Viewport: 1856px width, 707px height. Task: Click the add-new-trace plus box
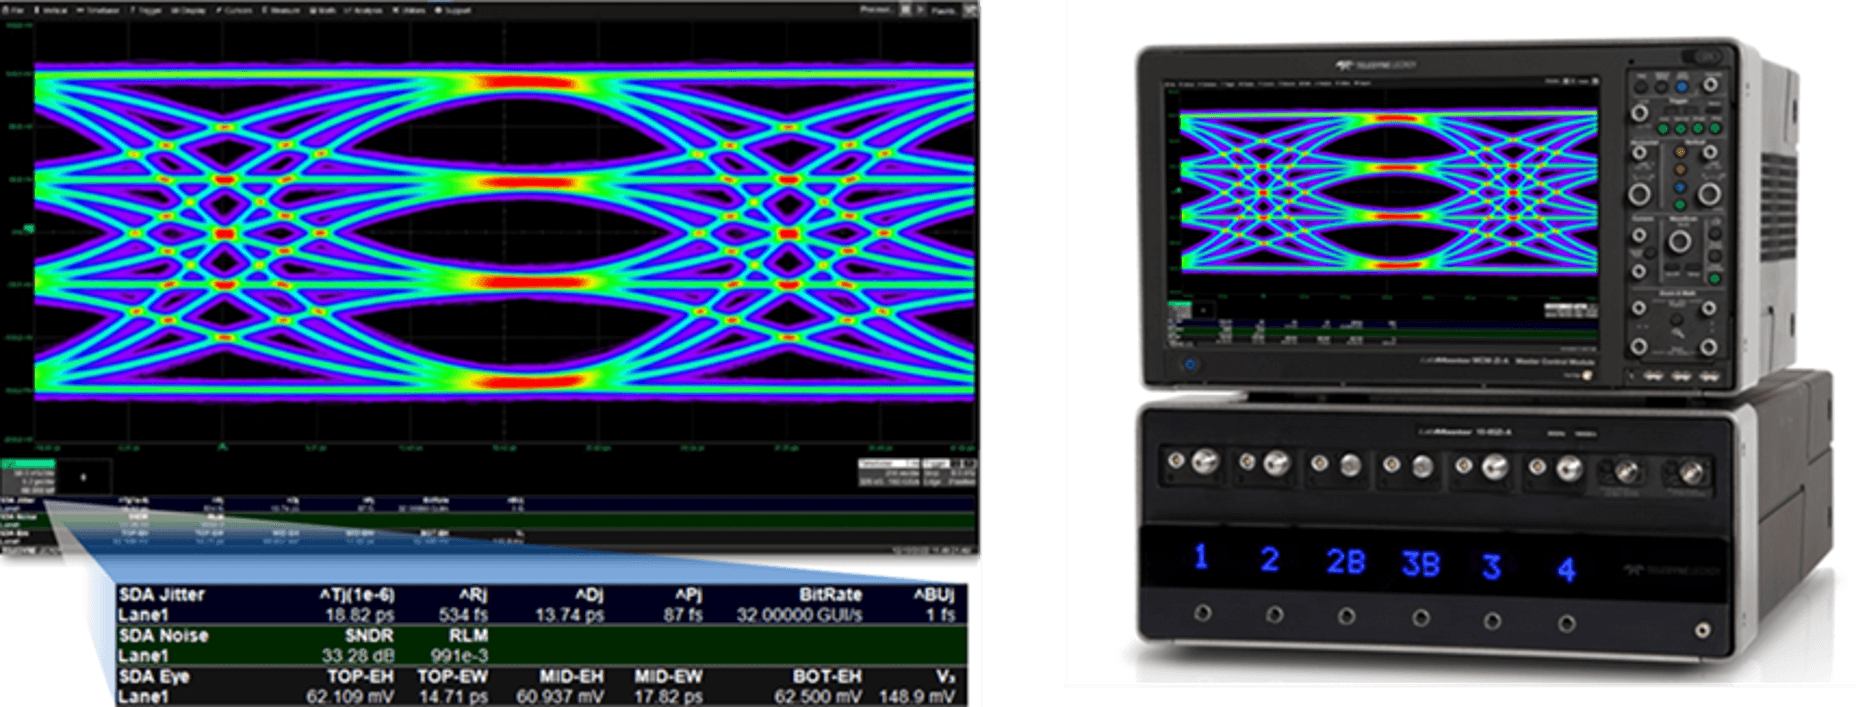pyautogui.click(x=84, y=476)
